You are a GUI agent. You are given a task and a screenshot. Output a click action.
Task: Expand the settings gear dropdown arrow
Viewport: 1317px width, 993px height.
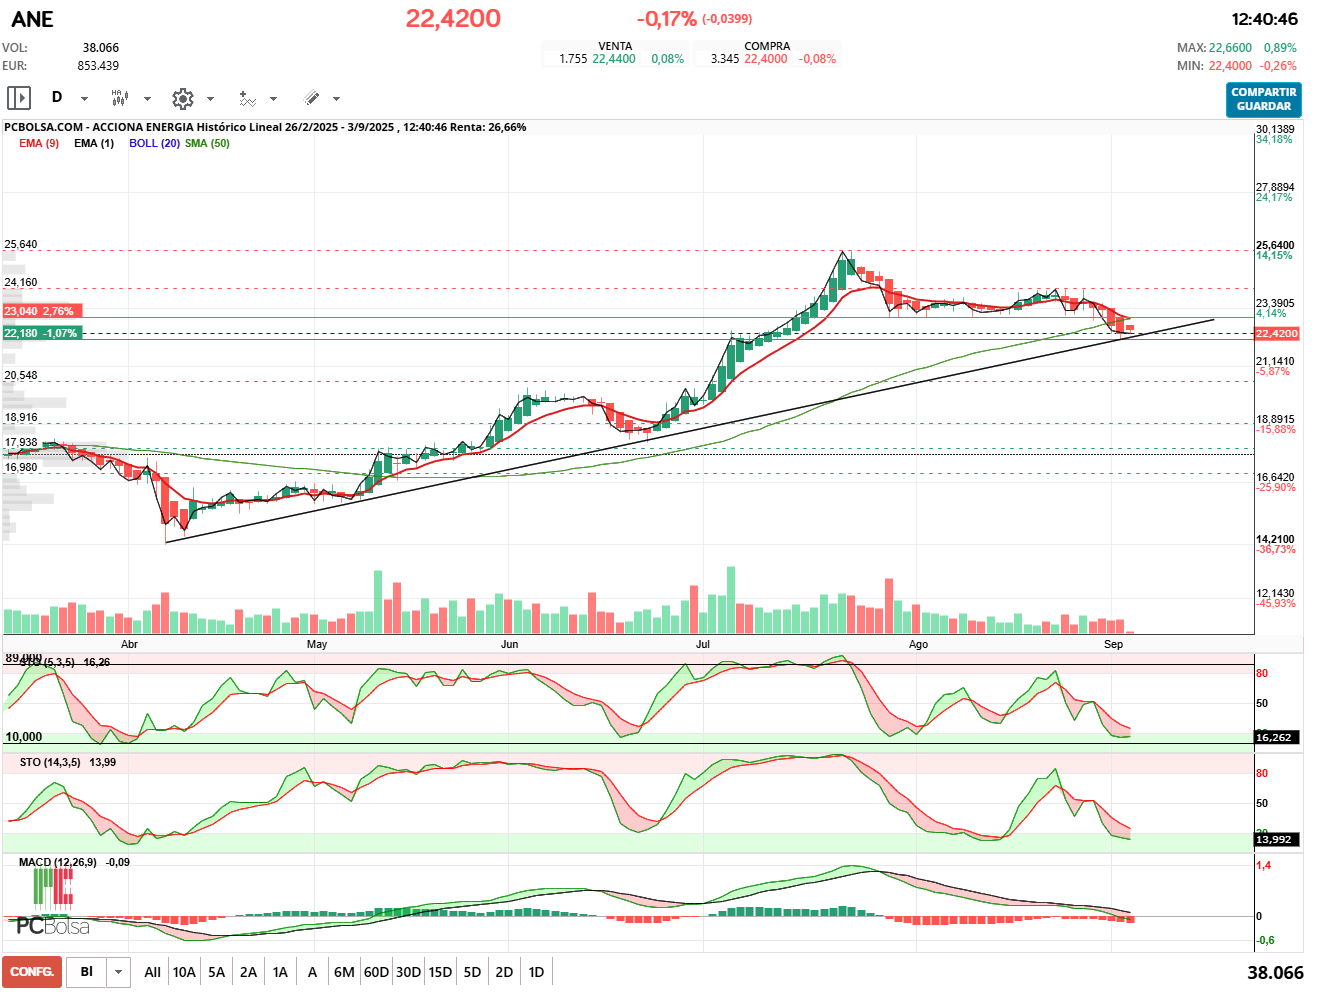pos(210,99)
